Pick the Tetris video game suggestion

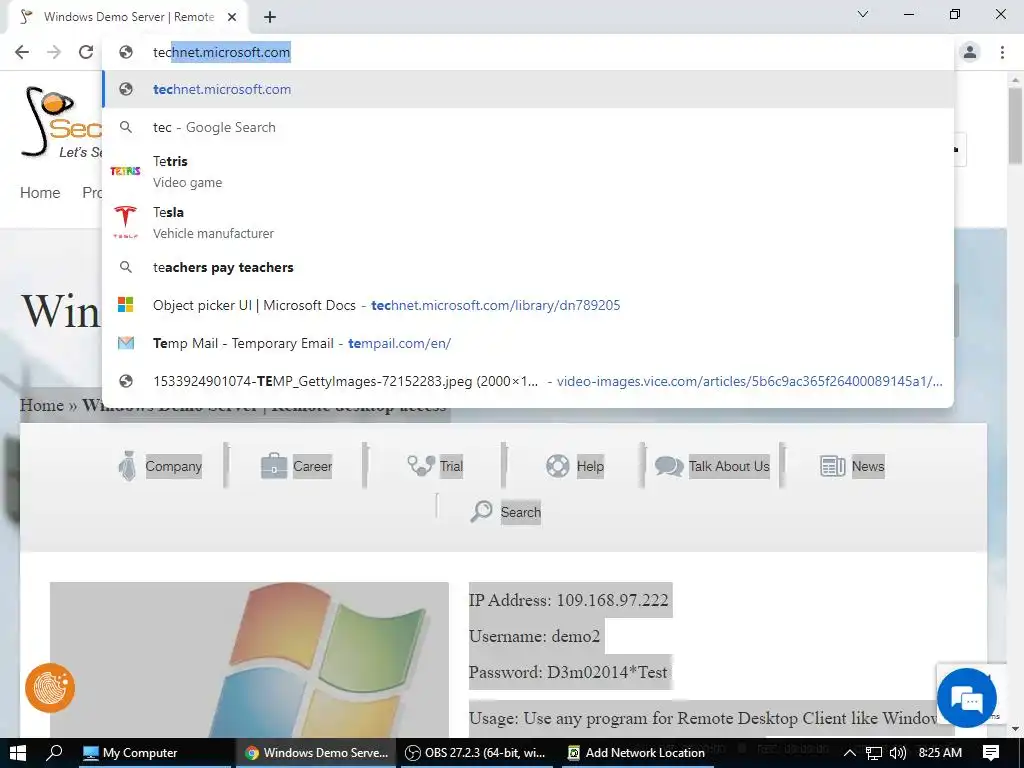click(528, 171)
